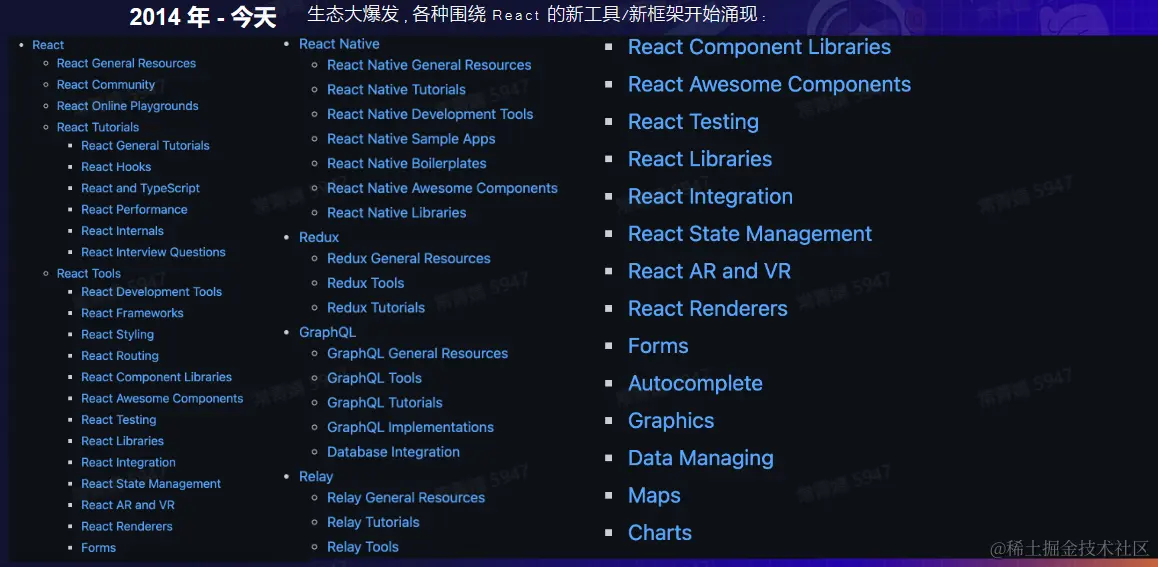Open Relay General Resources
The image size is (1158, 567).
(x=406, y=498)
